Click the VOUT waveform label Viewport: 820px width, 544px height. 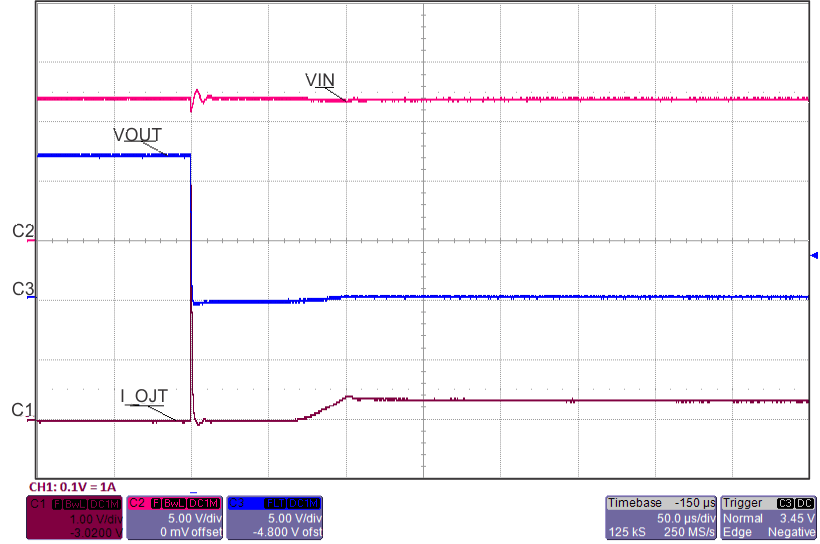pos(138,135)
